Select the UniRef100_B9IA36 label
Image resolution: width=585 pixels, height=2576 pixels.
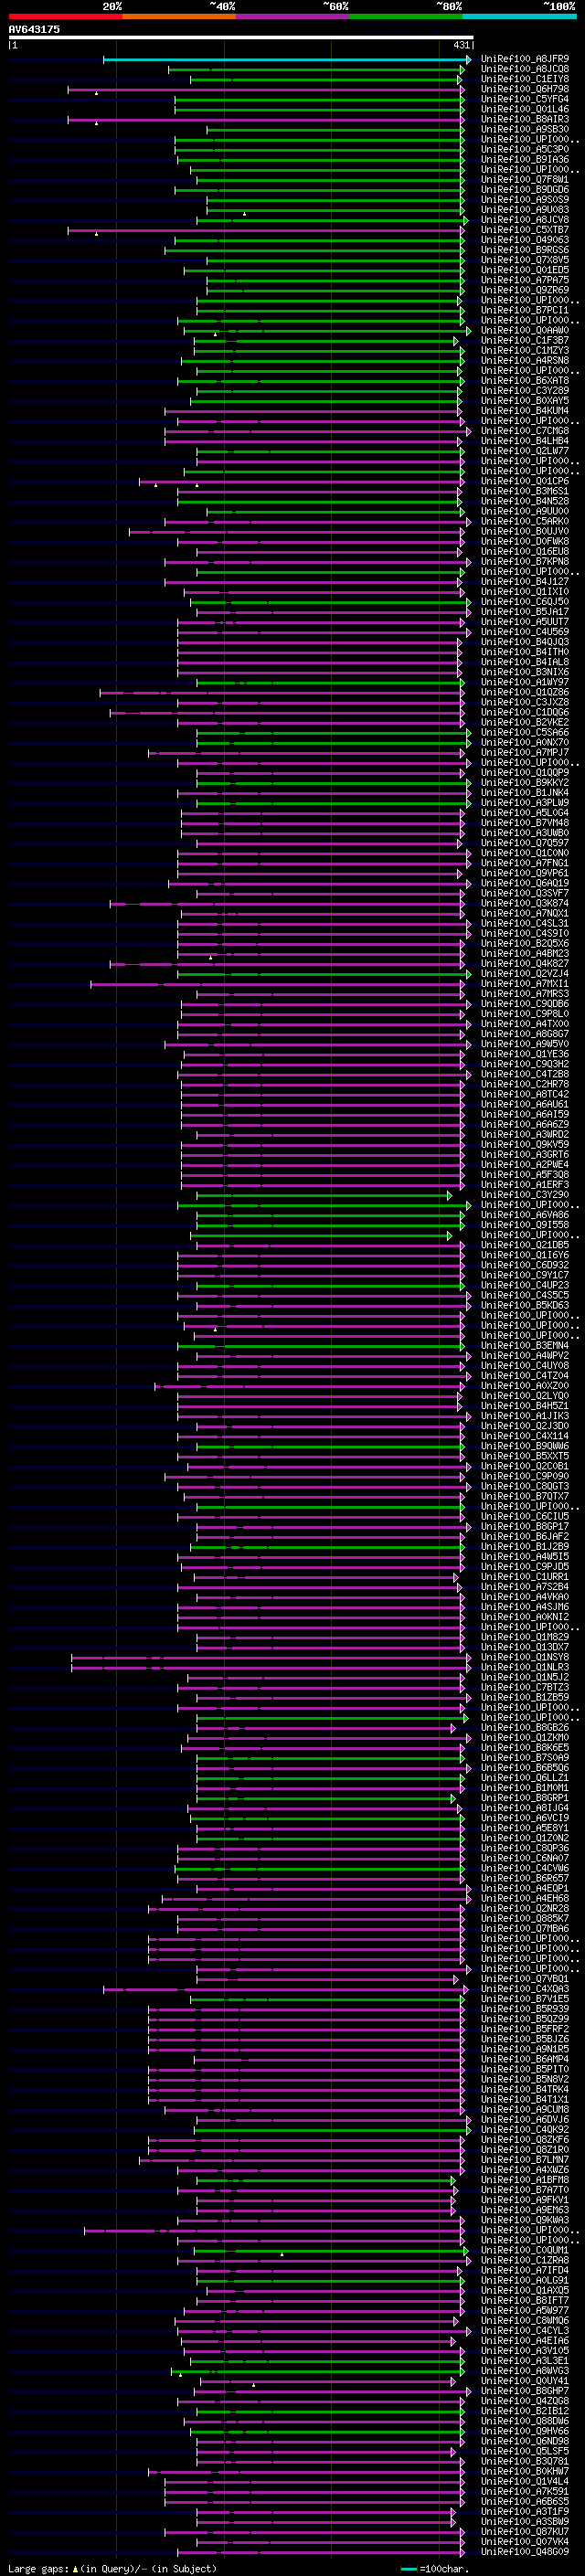(x=525, y=159)
